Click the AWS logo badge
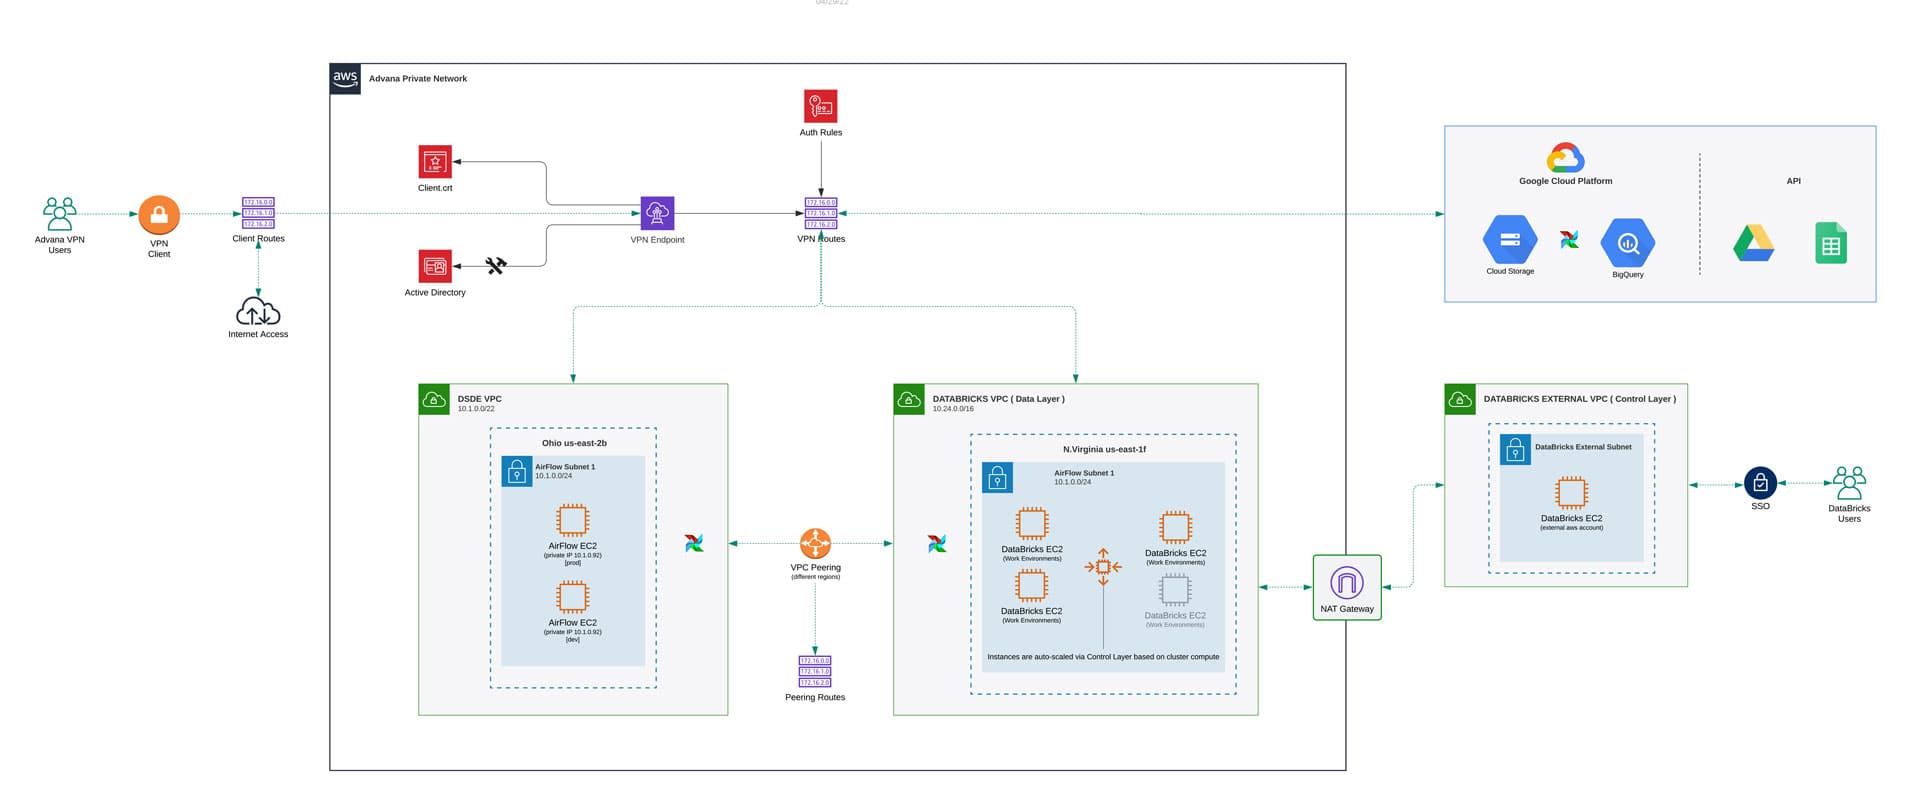1920x800 pixels. [345, 79]
